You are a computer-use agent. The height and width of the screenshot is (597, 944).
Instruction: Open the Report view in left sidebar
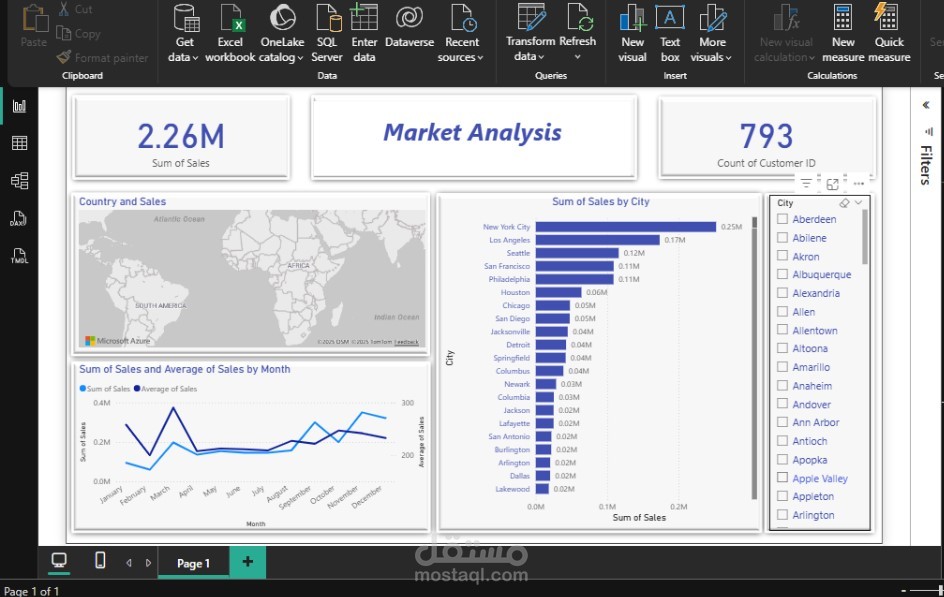(19, 106)
